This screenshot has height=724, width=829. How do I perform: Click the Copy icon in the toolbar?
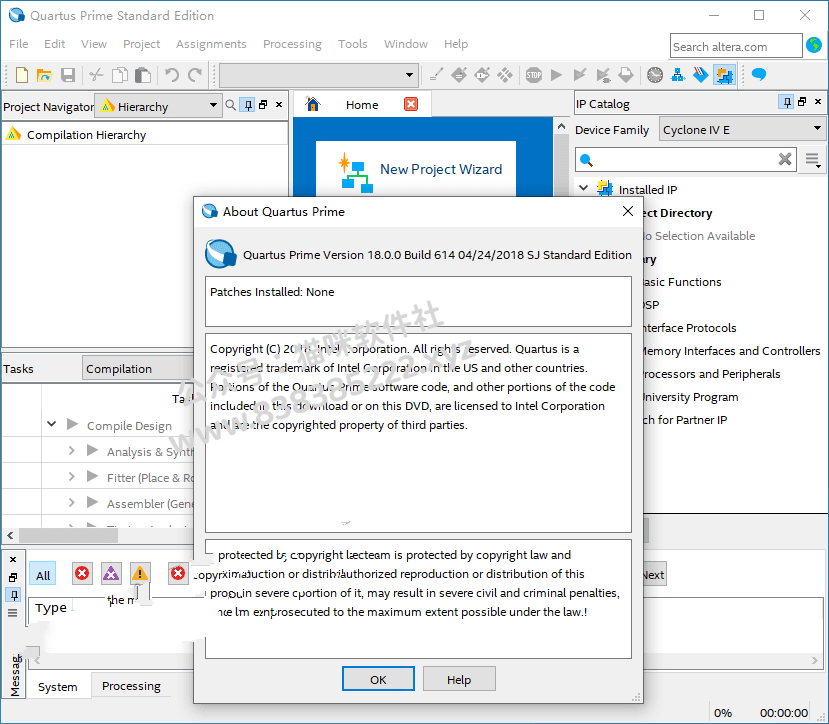pos(119,75)
